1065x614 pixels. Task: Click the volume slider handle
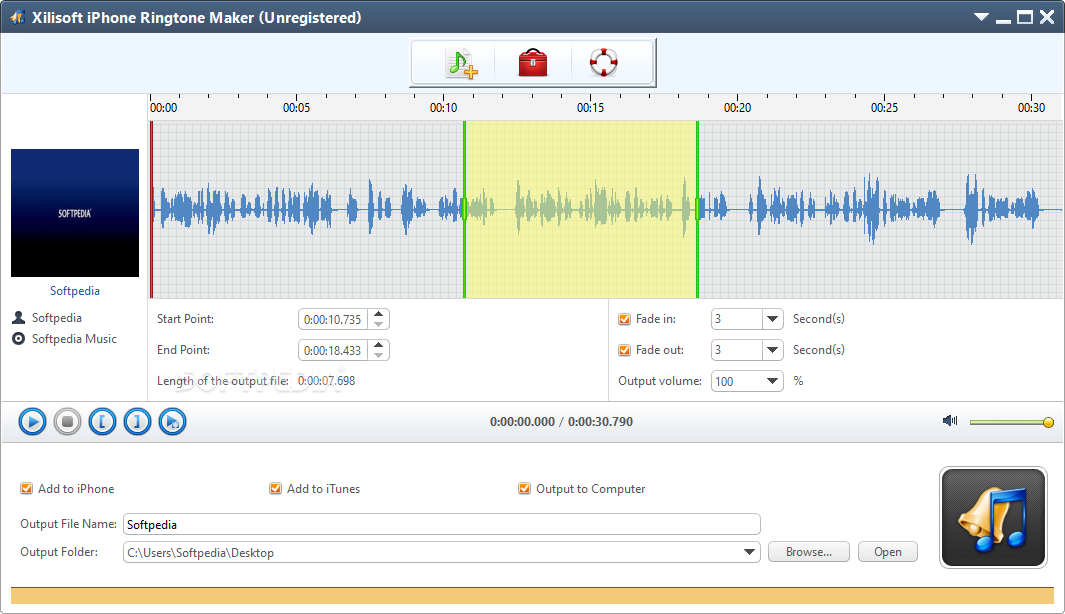click(x=1048, y=422)
